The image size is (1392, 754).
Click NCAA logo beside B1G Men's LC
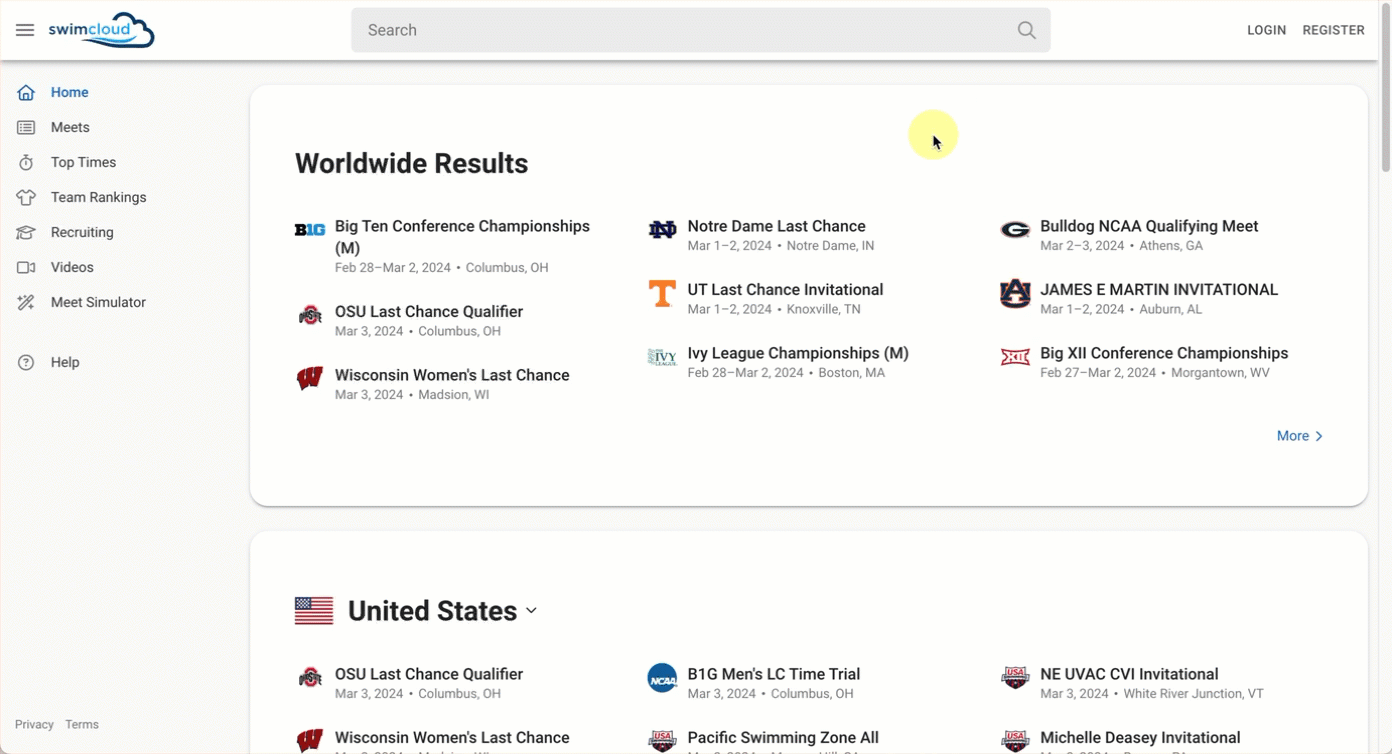tap(662, 678)
